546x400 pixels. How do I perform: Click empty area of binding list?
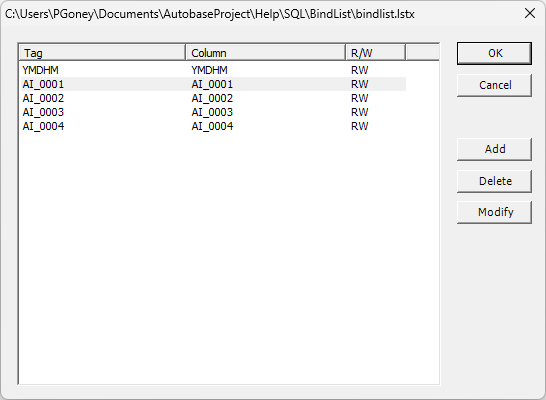[229, 258]
